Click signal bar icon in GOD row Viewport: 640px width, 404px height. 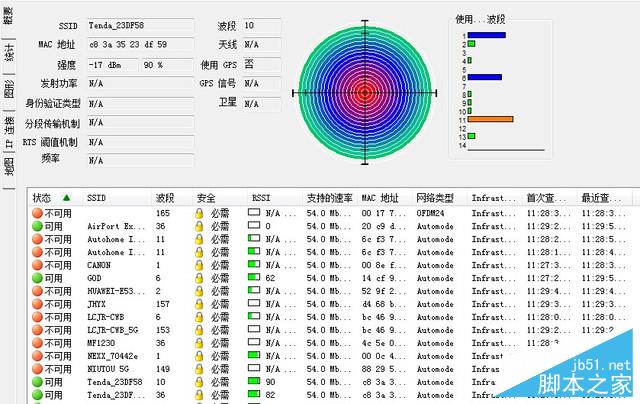[x=254, y=277]
